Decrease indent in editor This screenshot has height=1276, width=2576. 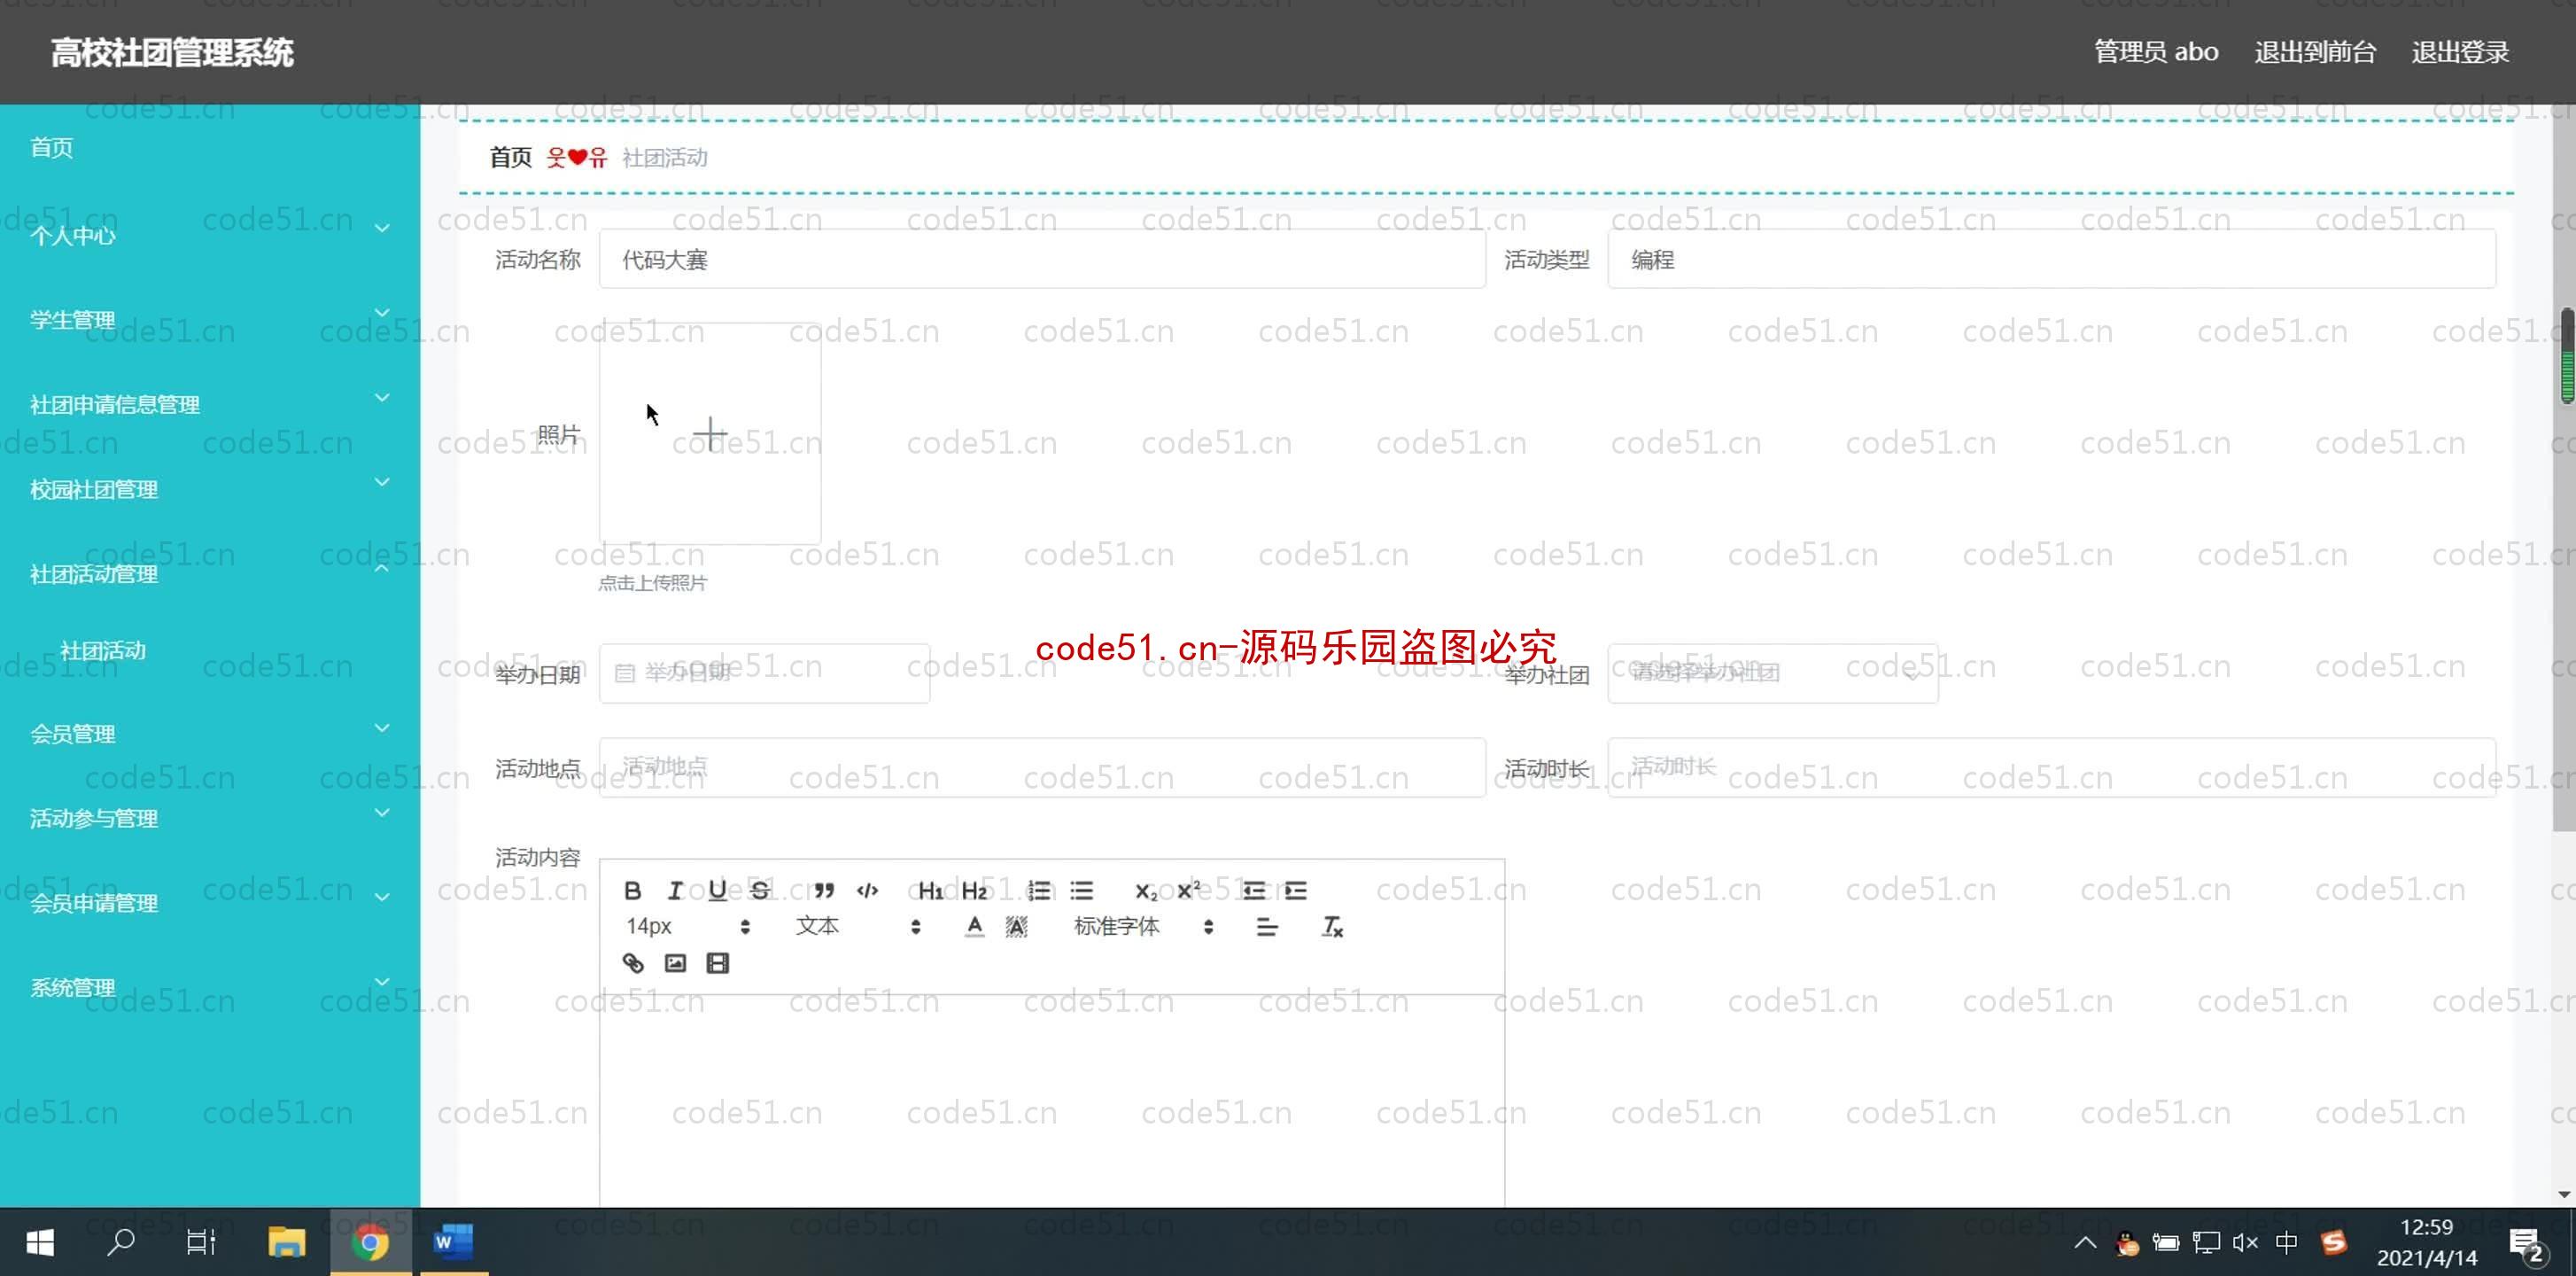(x=1253, y=890)
